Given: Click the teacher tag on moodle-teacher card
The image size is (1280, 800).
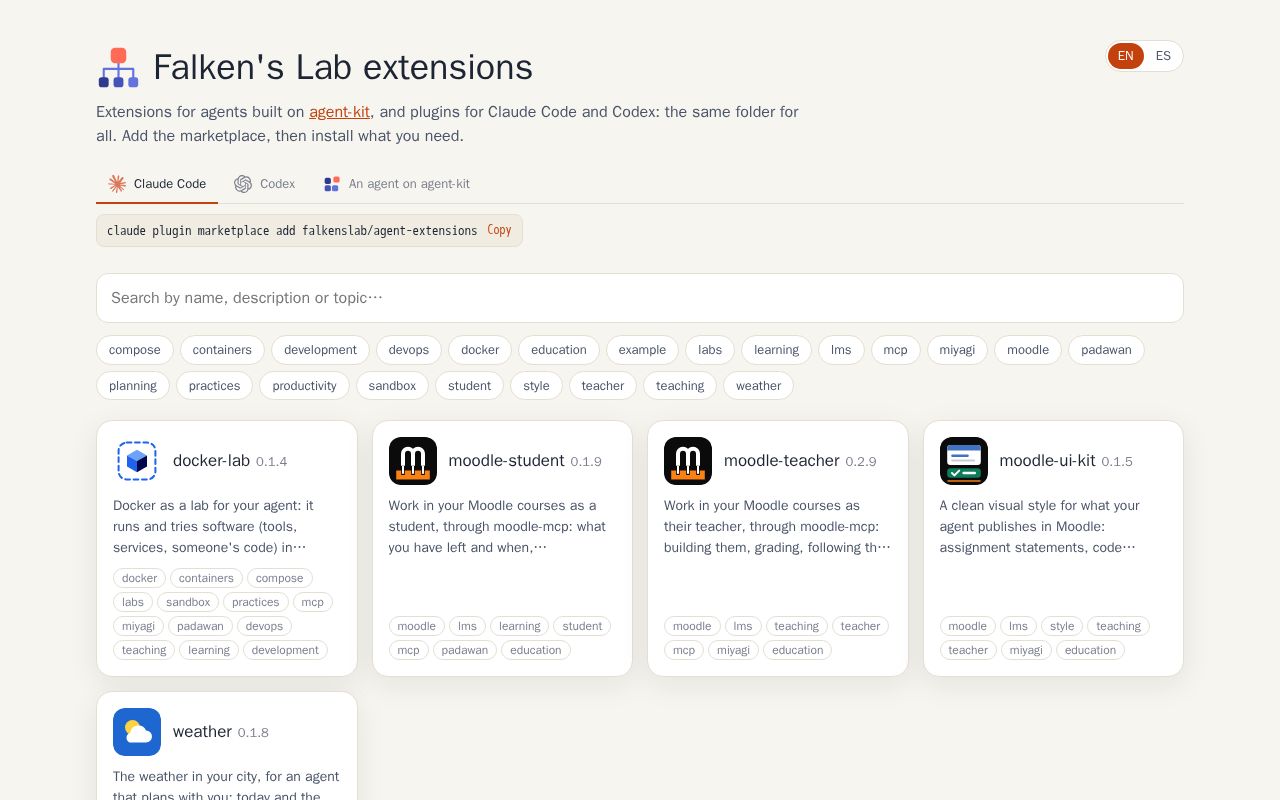Looking at the screenshot, I should [x=861, y=626].
